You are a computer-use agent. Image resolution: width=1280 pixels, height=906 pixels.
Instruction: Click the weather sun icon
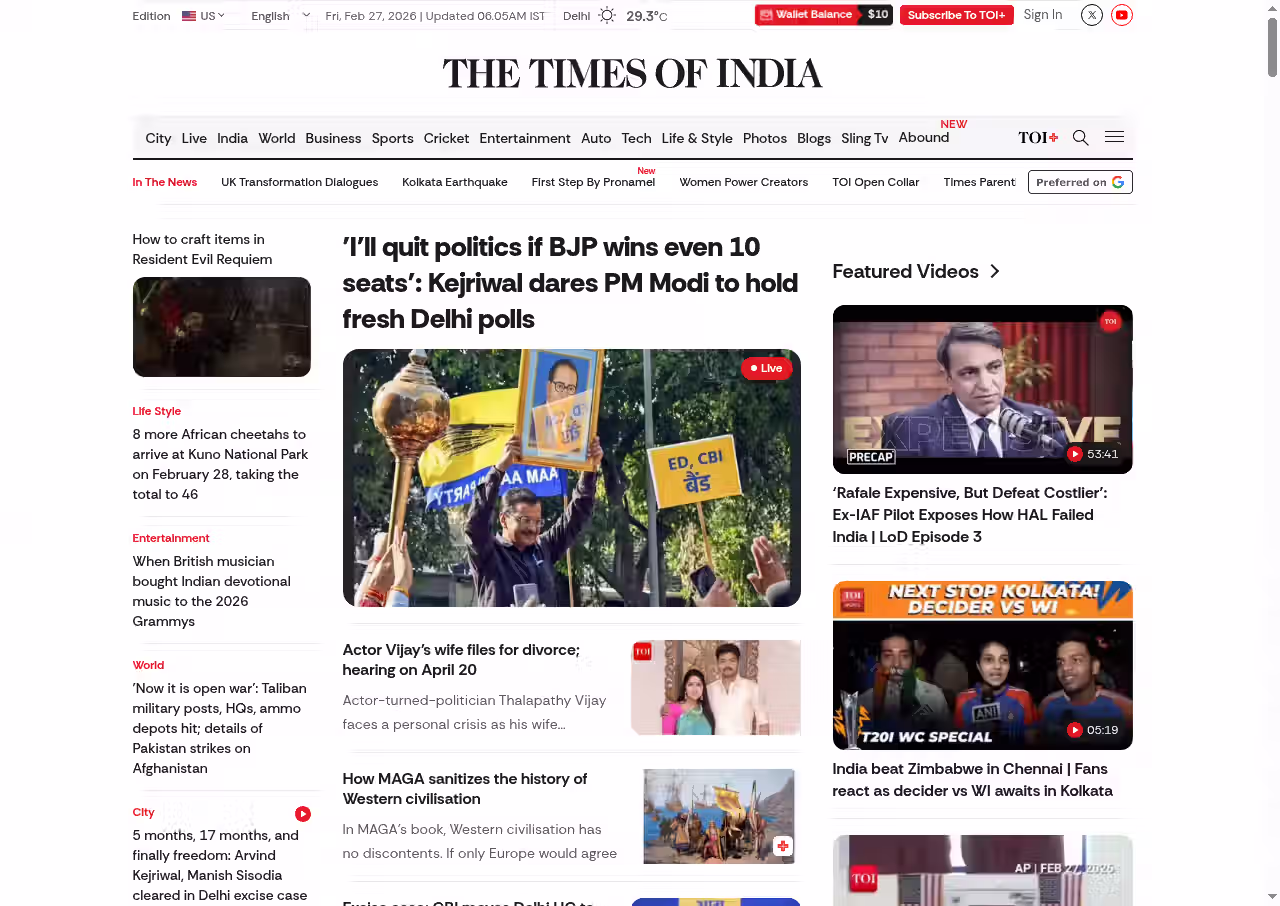tap(607, 15)
